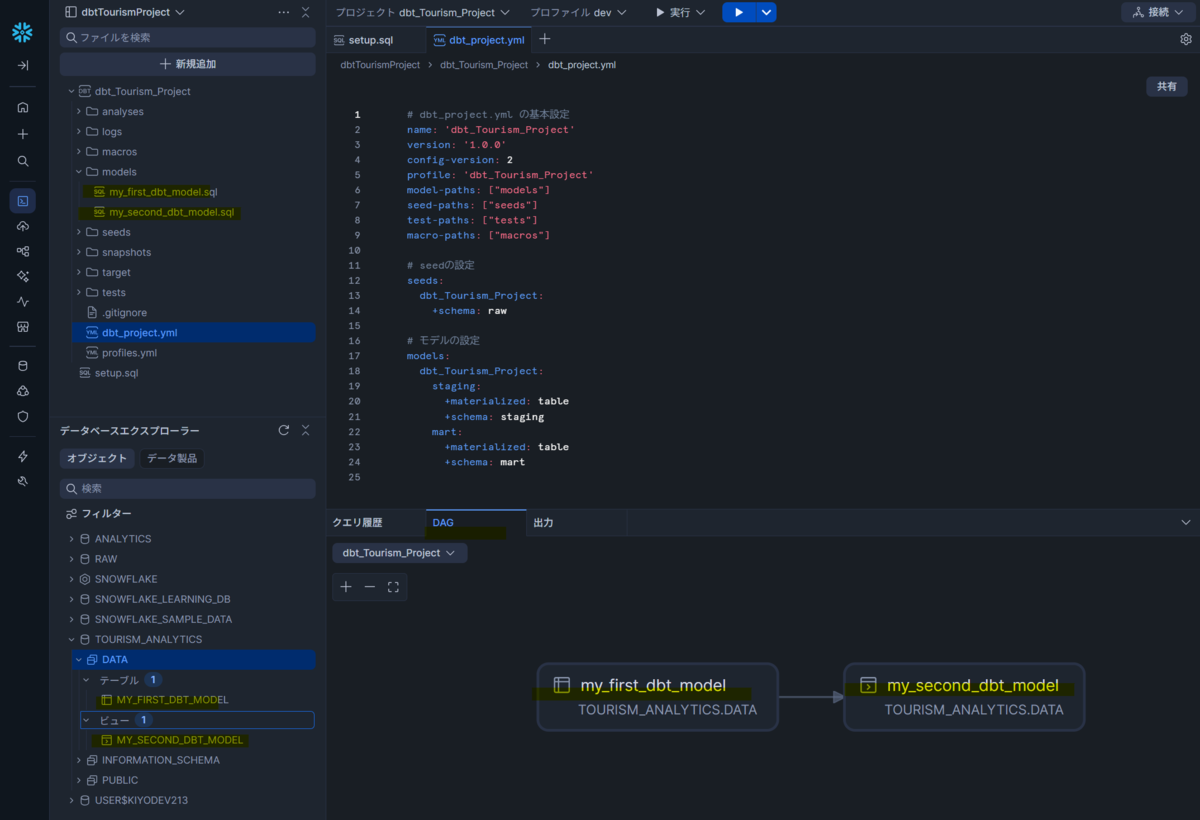Open the 実行 command dropdown

[x=680, y=12]
